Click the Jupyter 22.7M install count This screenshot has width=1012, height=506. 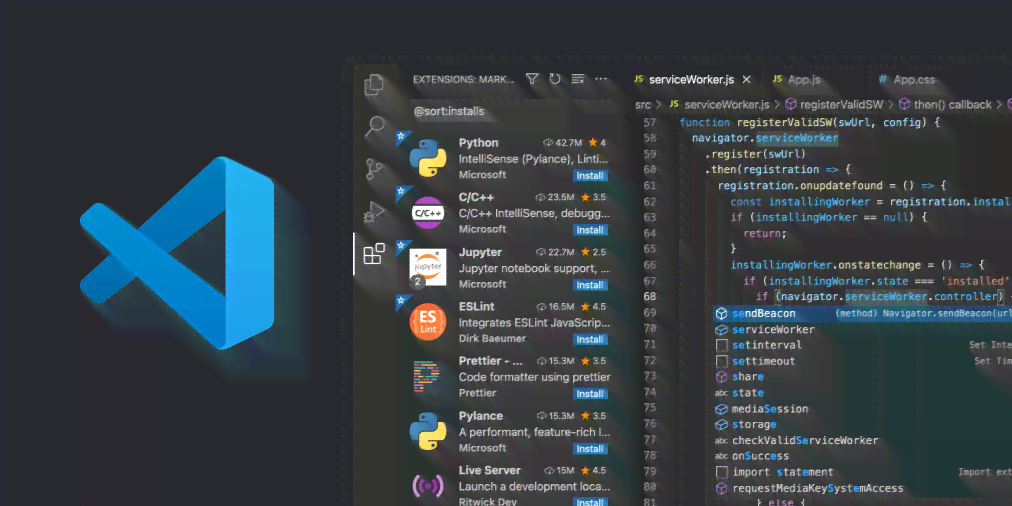555,252
